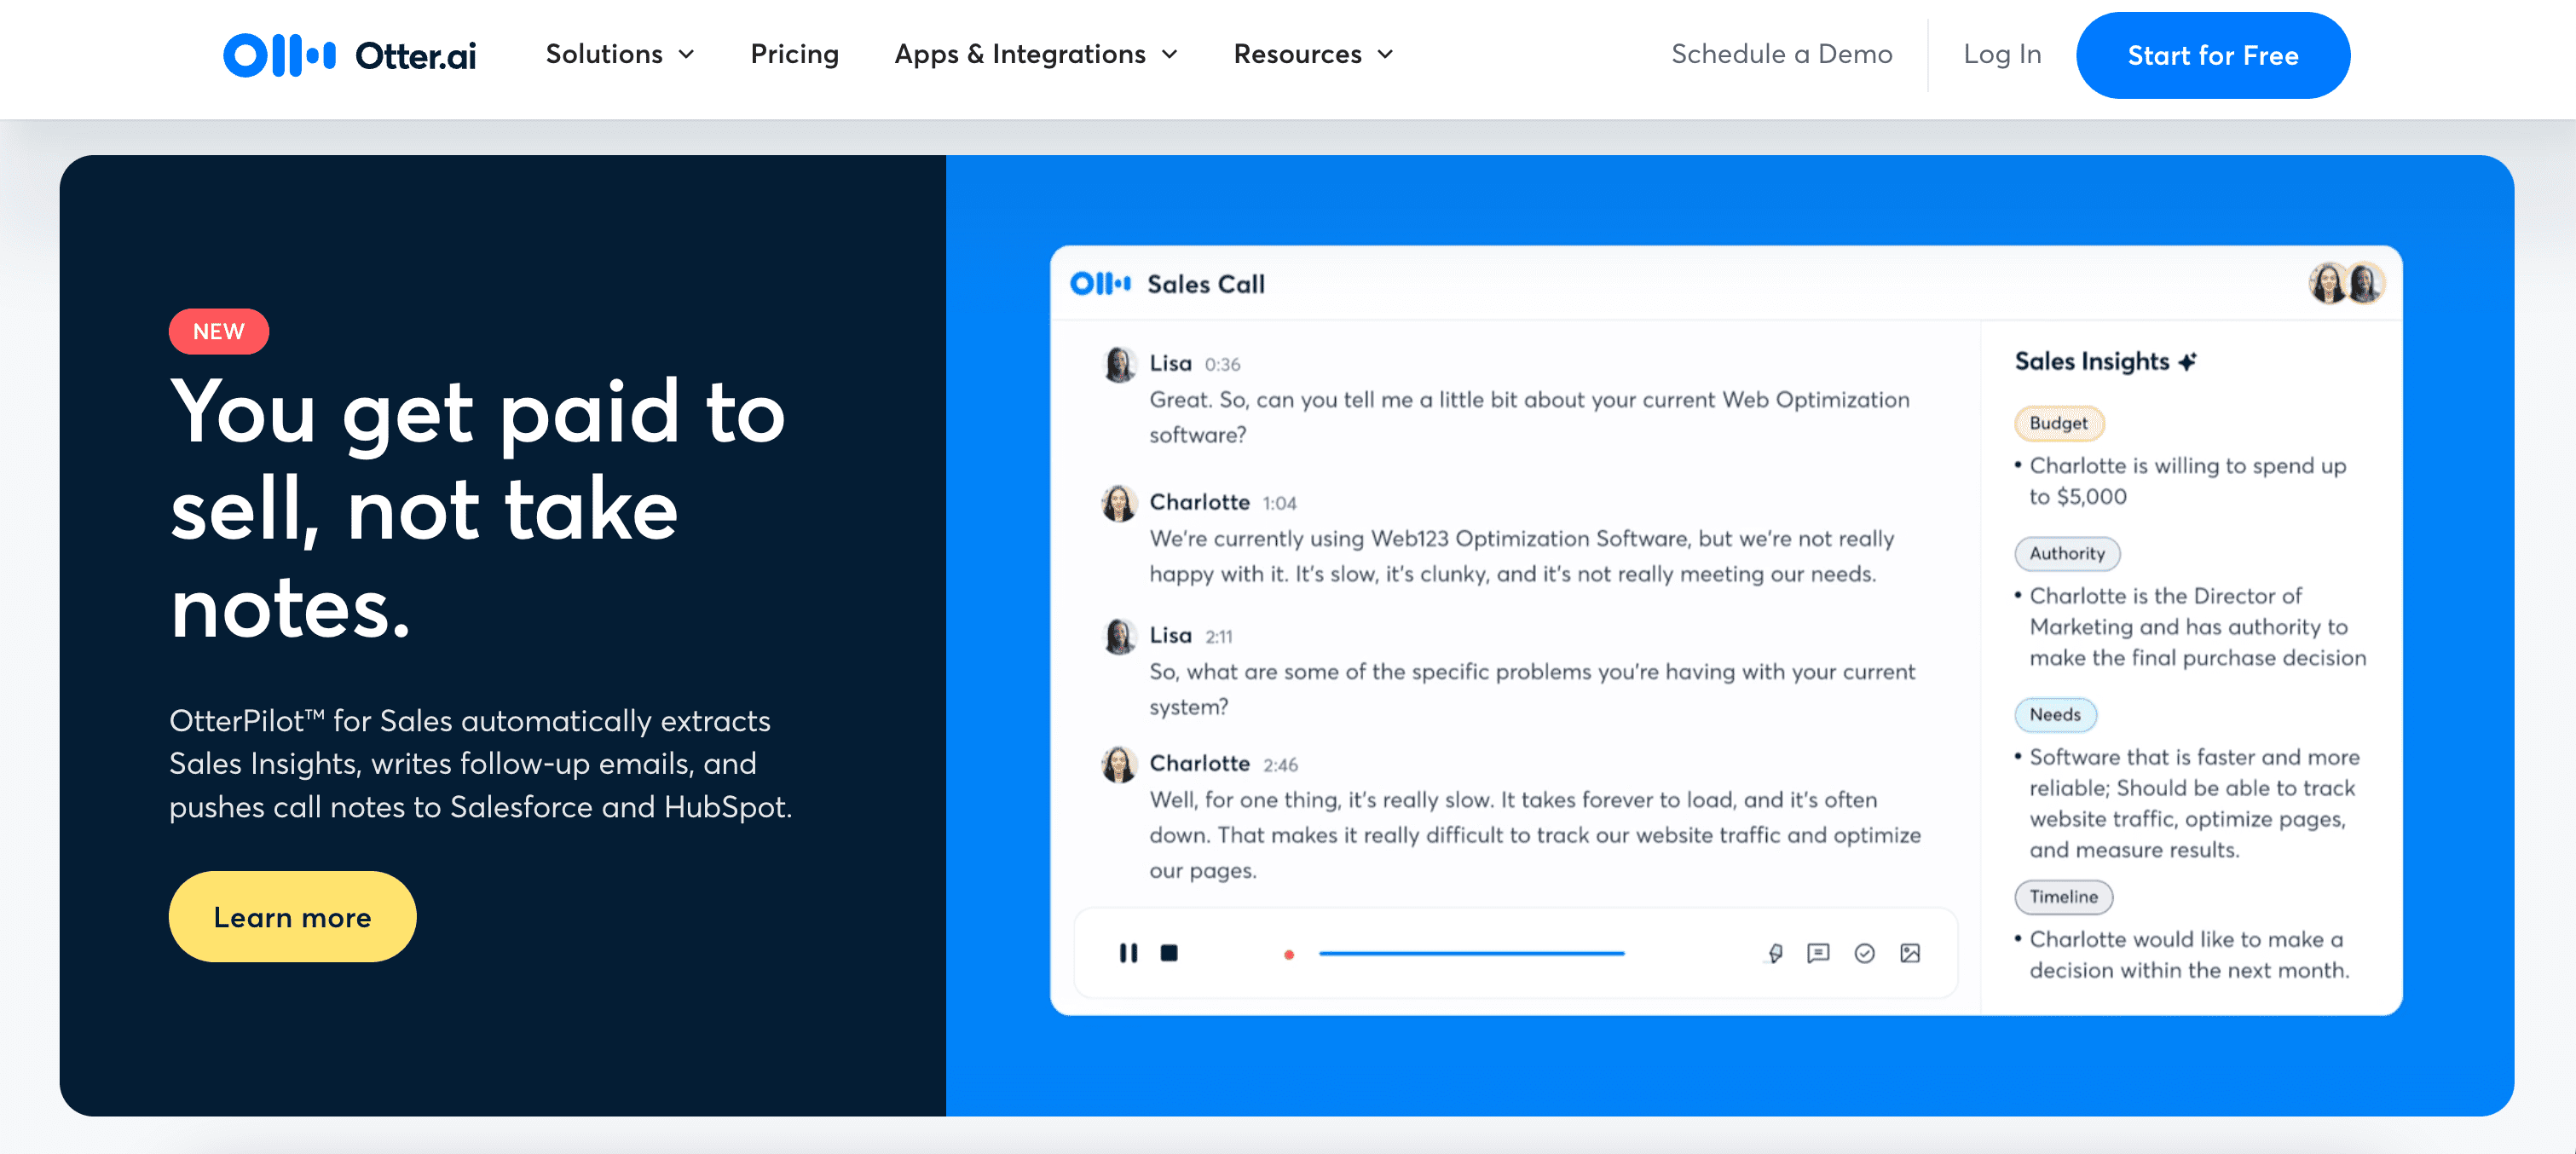2576x1154 pixels.
Task: Click the 'OtterPilot™ for Sales' description paragraph
Action: tap(480, 763)
